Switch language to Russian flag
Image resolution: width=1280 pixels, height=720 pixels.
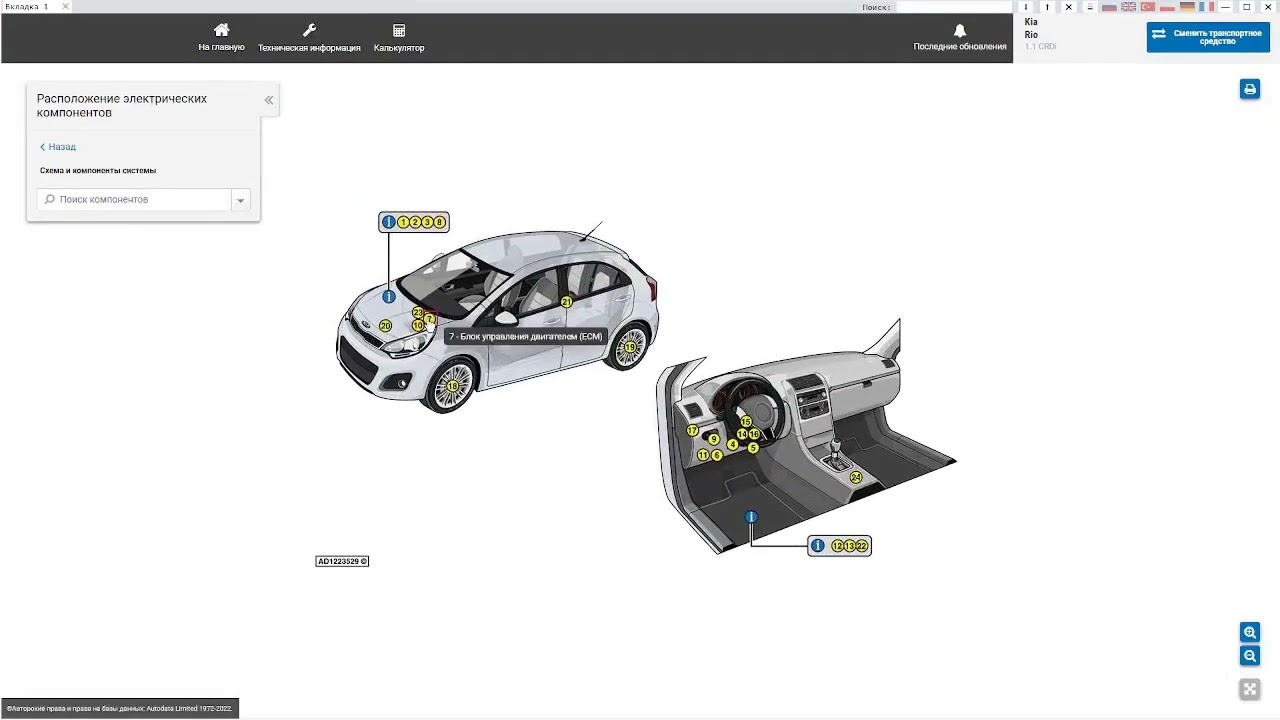[x=1109, y=7]
